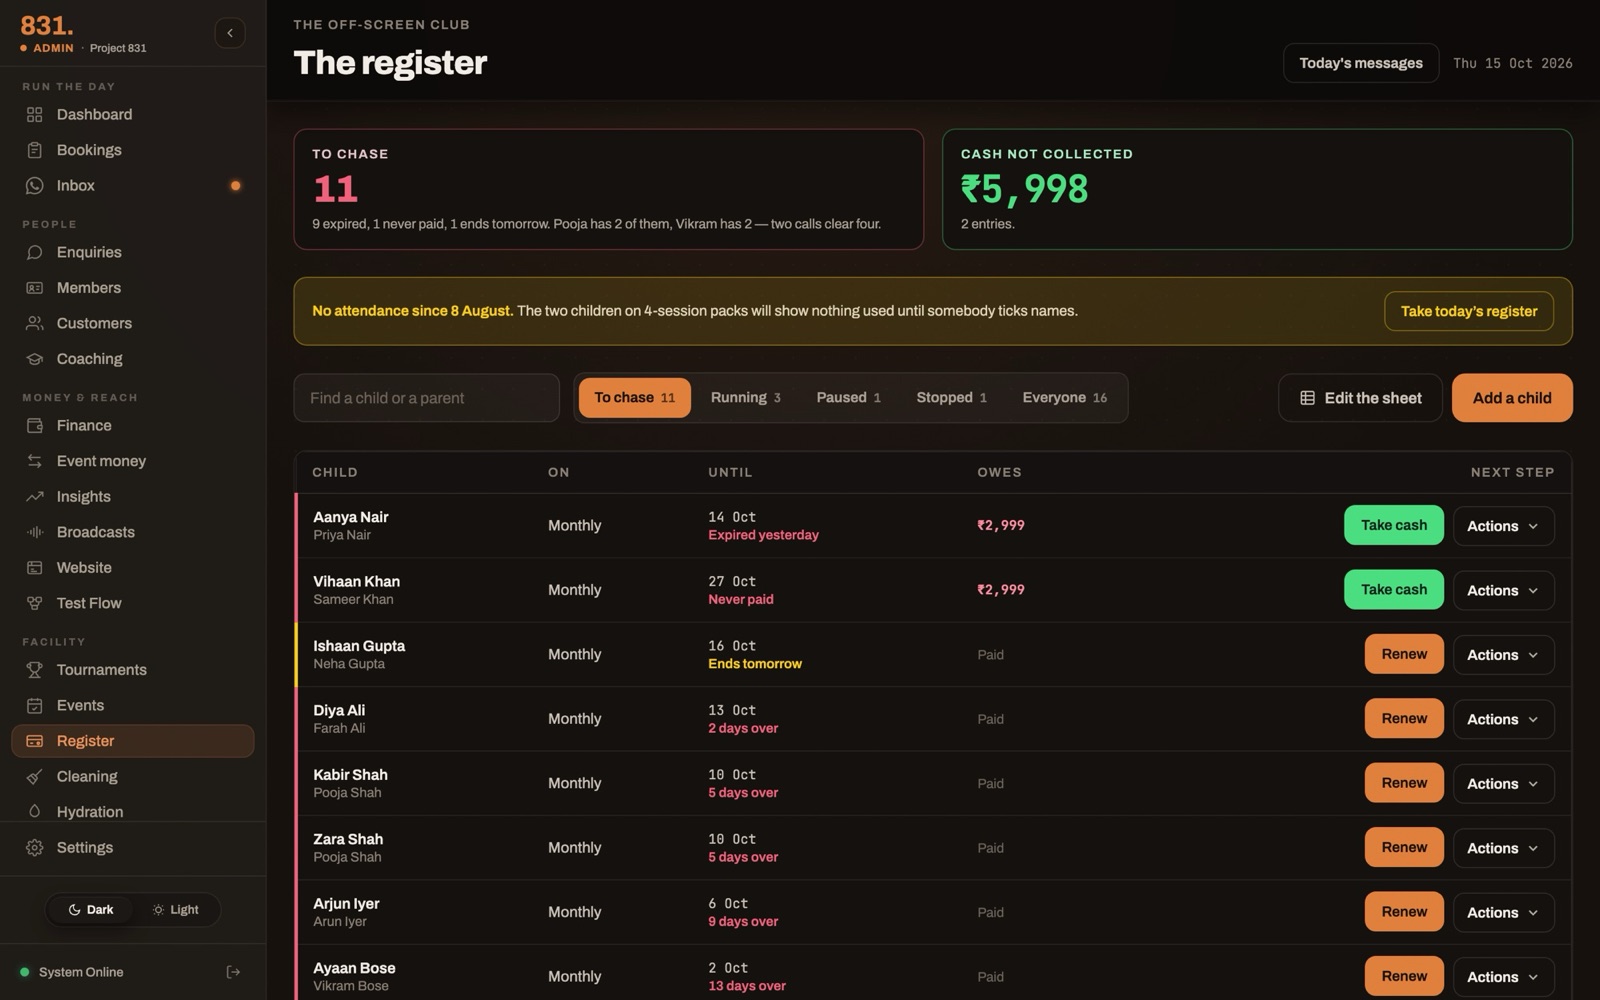Image resolution: width=1600 pixels, height=1000 pixels.
Task: Renew Ishaan Gupta's membership
Action: [x=1404, y=654]
